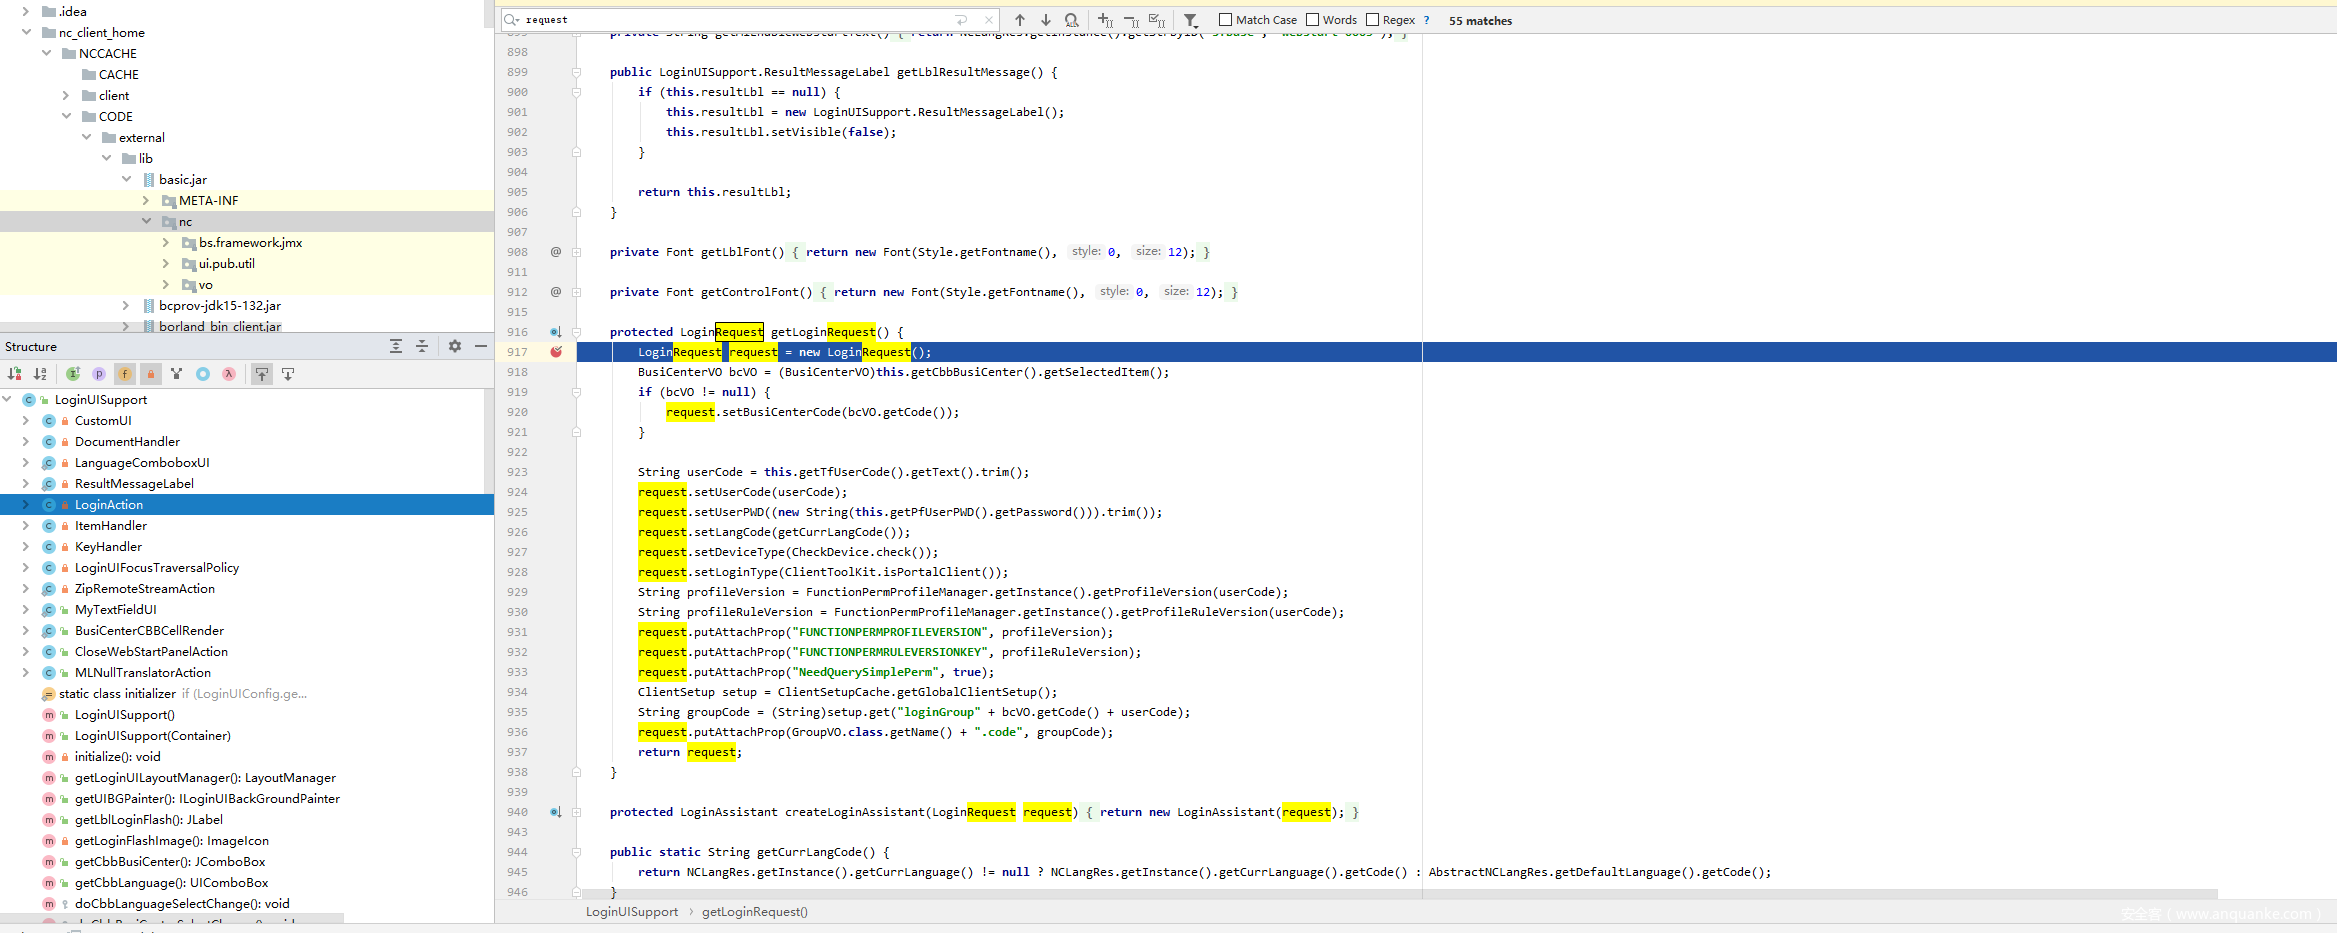The height and width of the screenshot is (933, 2337).
Task: Expand the CustomUI class node
Action: (26, 421)
